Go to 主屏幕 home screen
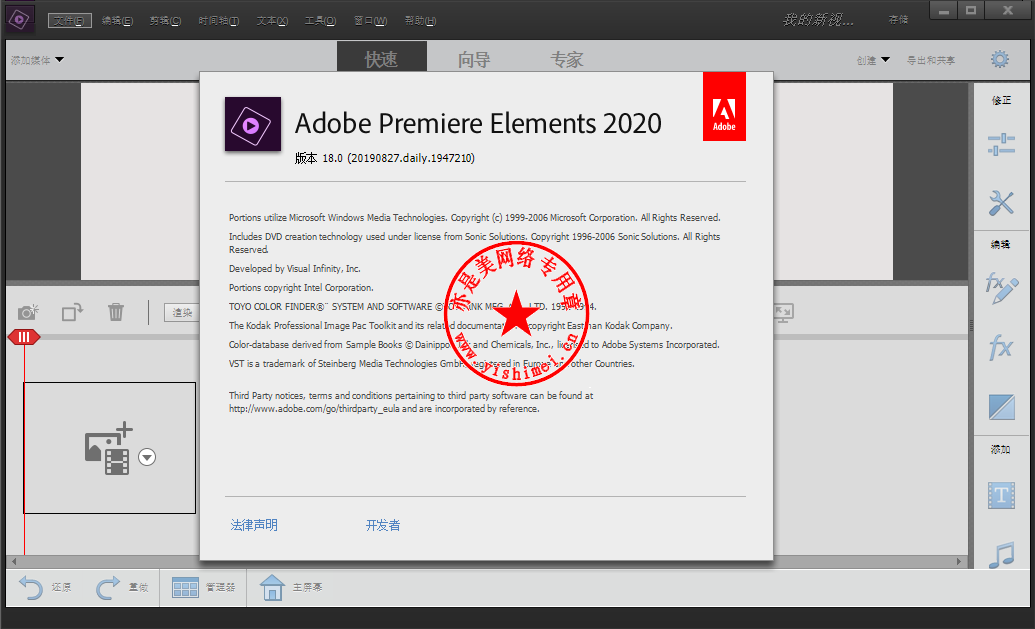 [x=291, y=587]
